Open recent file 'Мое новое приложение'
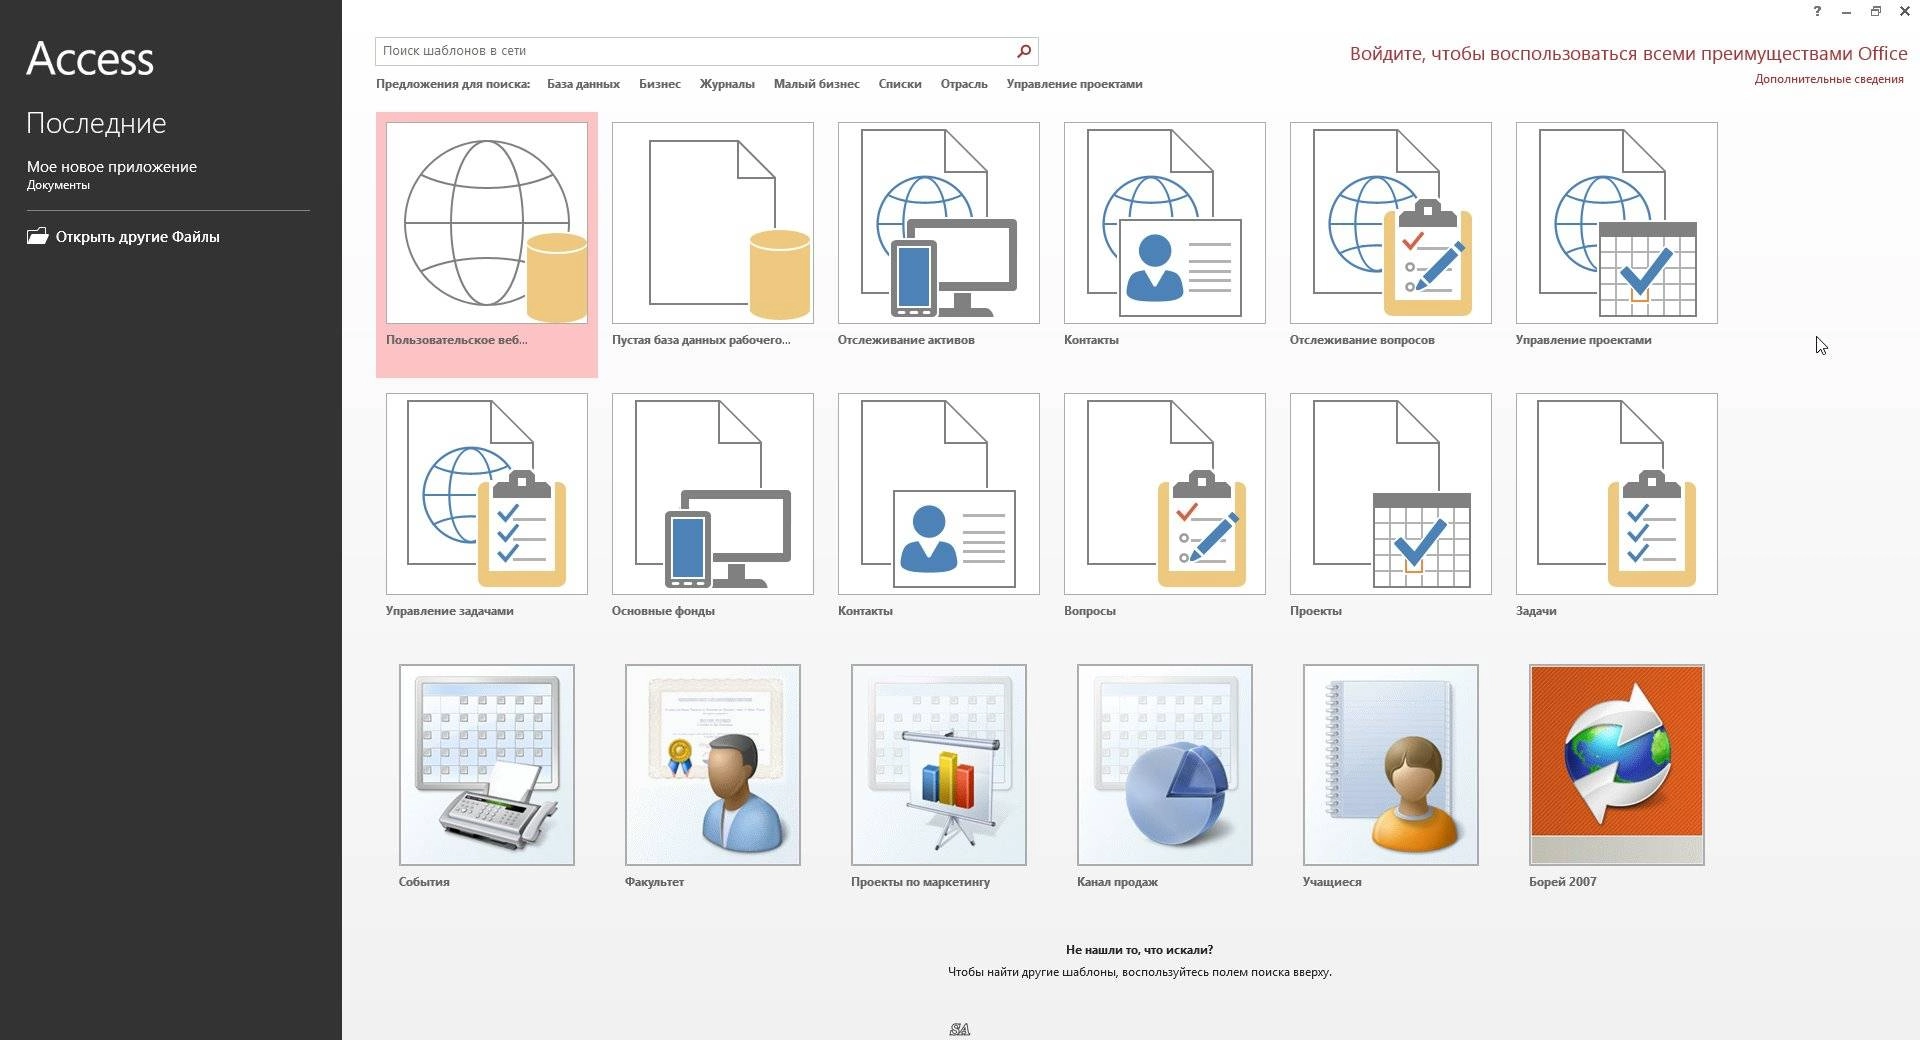Screen dimensions: 1920x1040 click(x=112, y=174)
